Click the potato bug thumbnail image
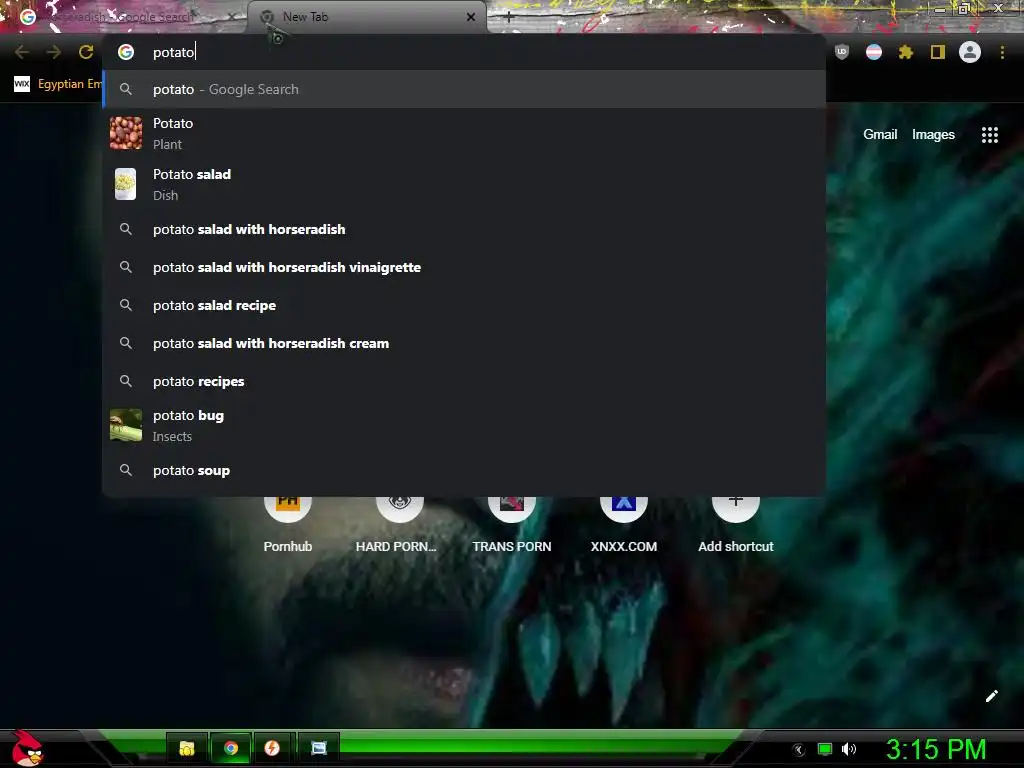This screenshot has width=1024, height=768. (x=126, y=425)
